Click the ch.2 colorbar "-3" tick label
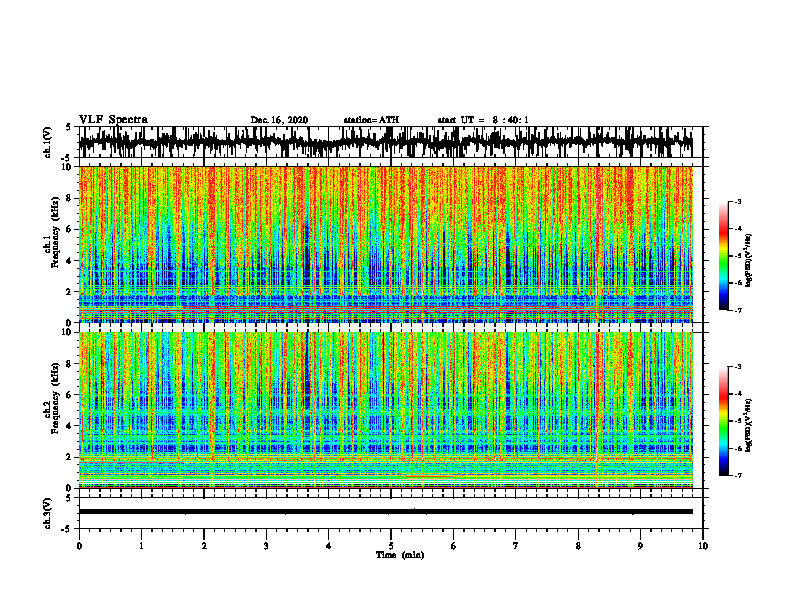Screen dimensions: 792x612 738,367
